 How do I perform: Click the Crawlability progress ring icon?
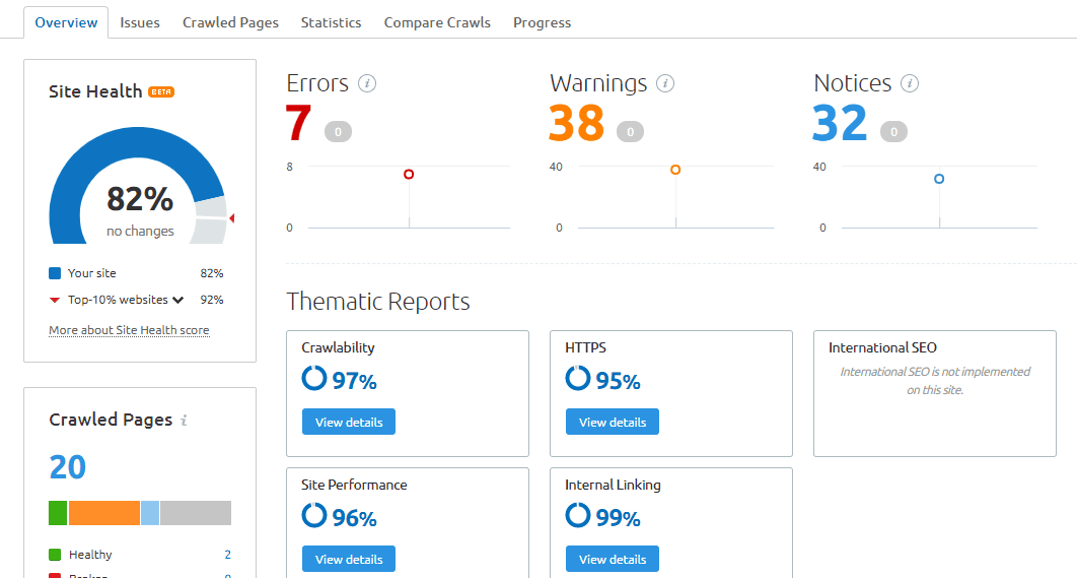pyautogui.click(x=314, y=378)
